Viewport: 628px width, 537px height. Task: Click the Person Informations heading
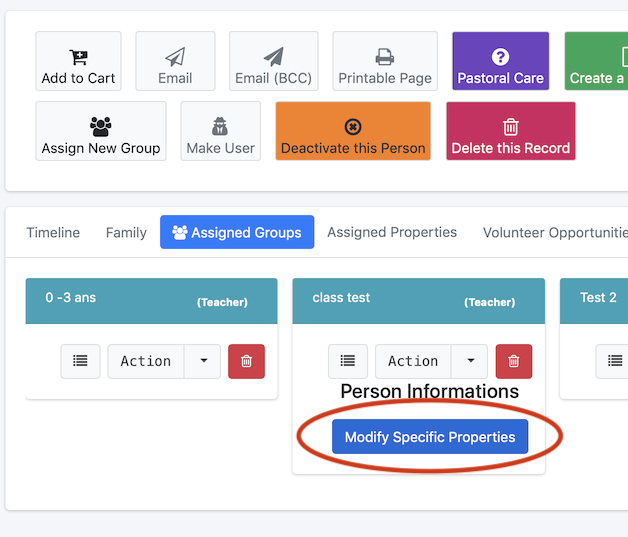pyautogui.click(x=430, y=391)
